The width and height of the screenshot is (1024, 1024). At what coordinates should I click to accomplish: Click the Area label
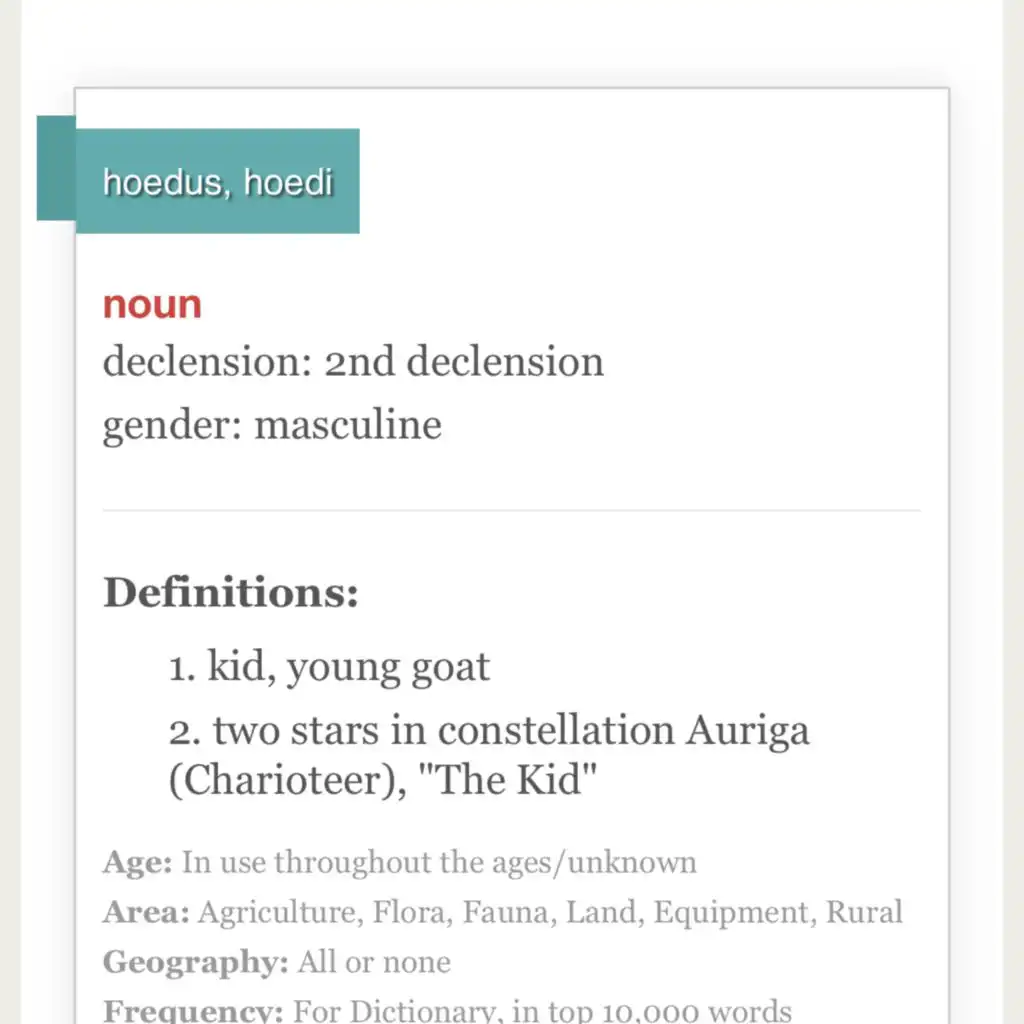pyautogui.click(x=146, y=912)
